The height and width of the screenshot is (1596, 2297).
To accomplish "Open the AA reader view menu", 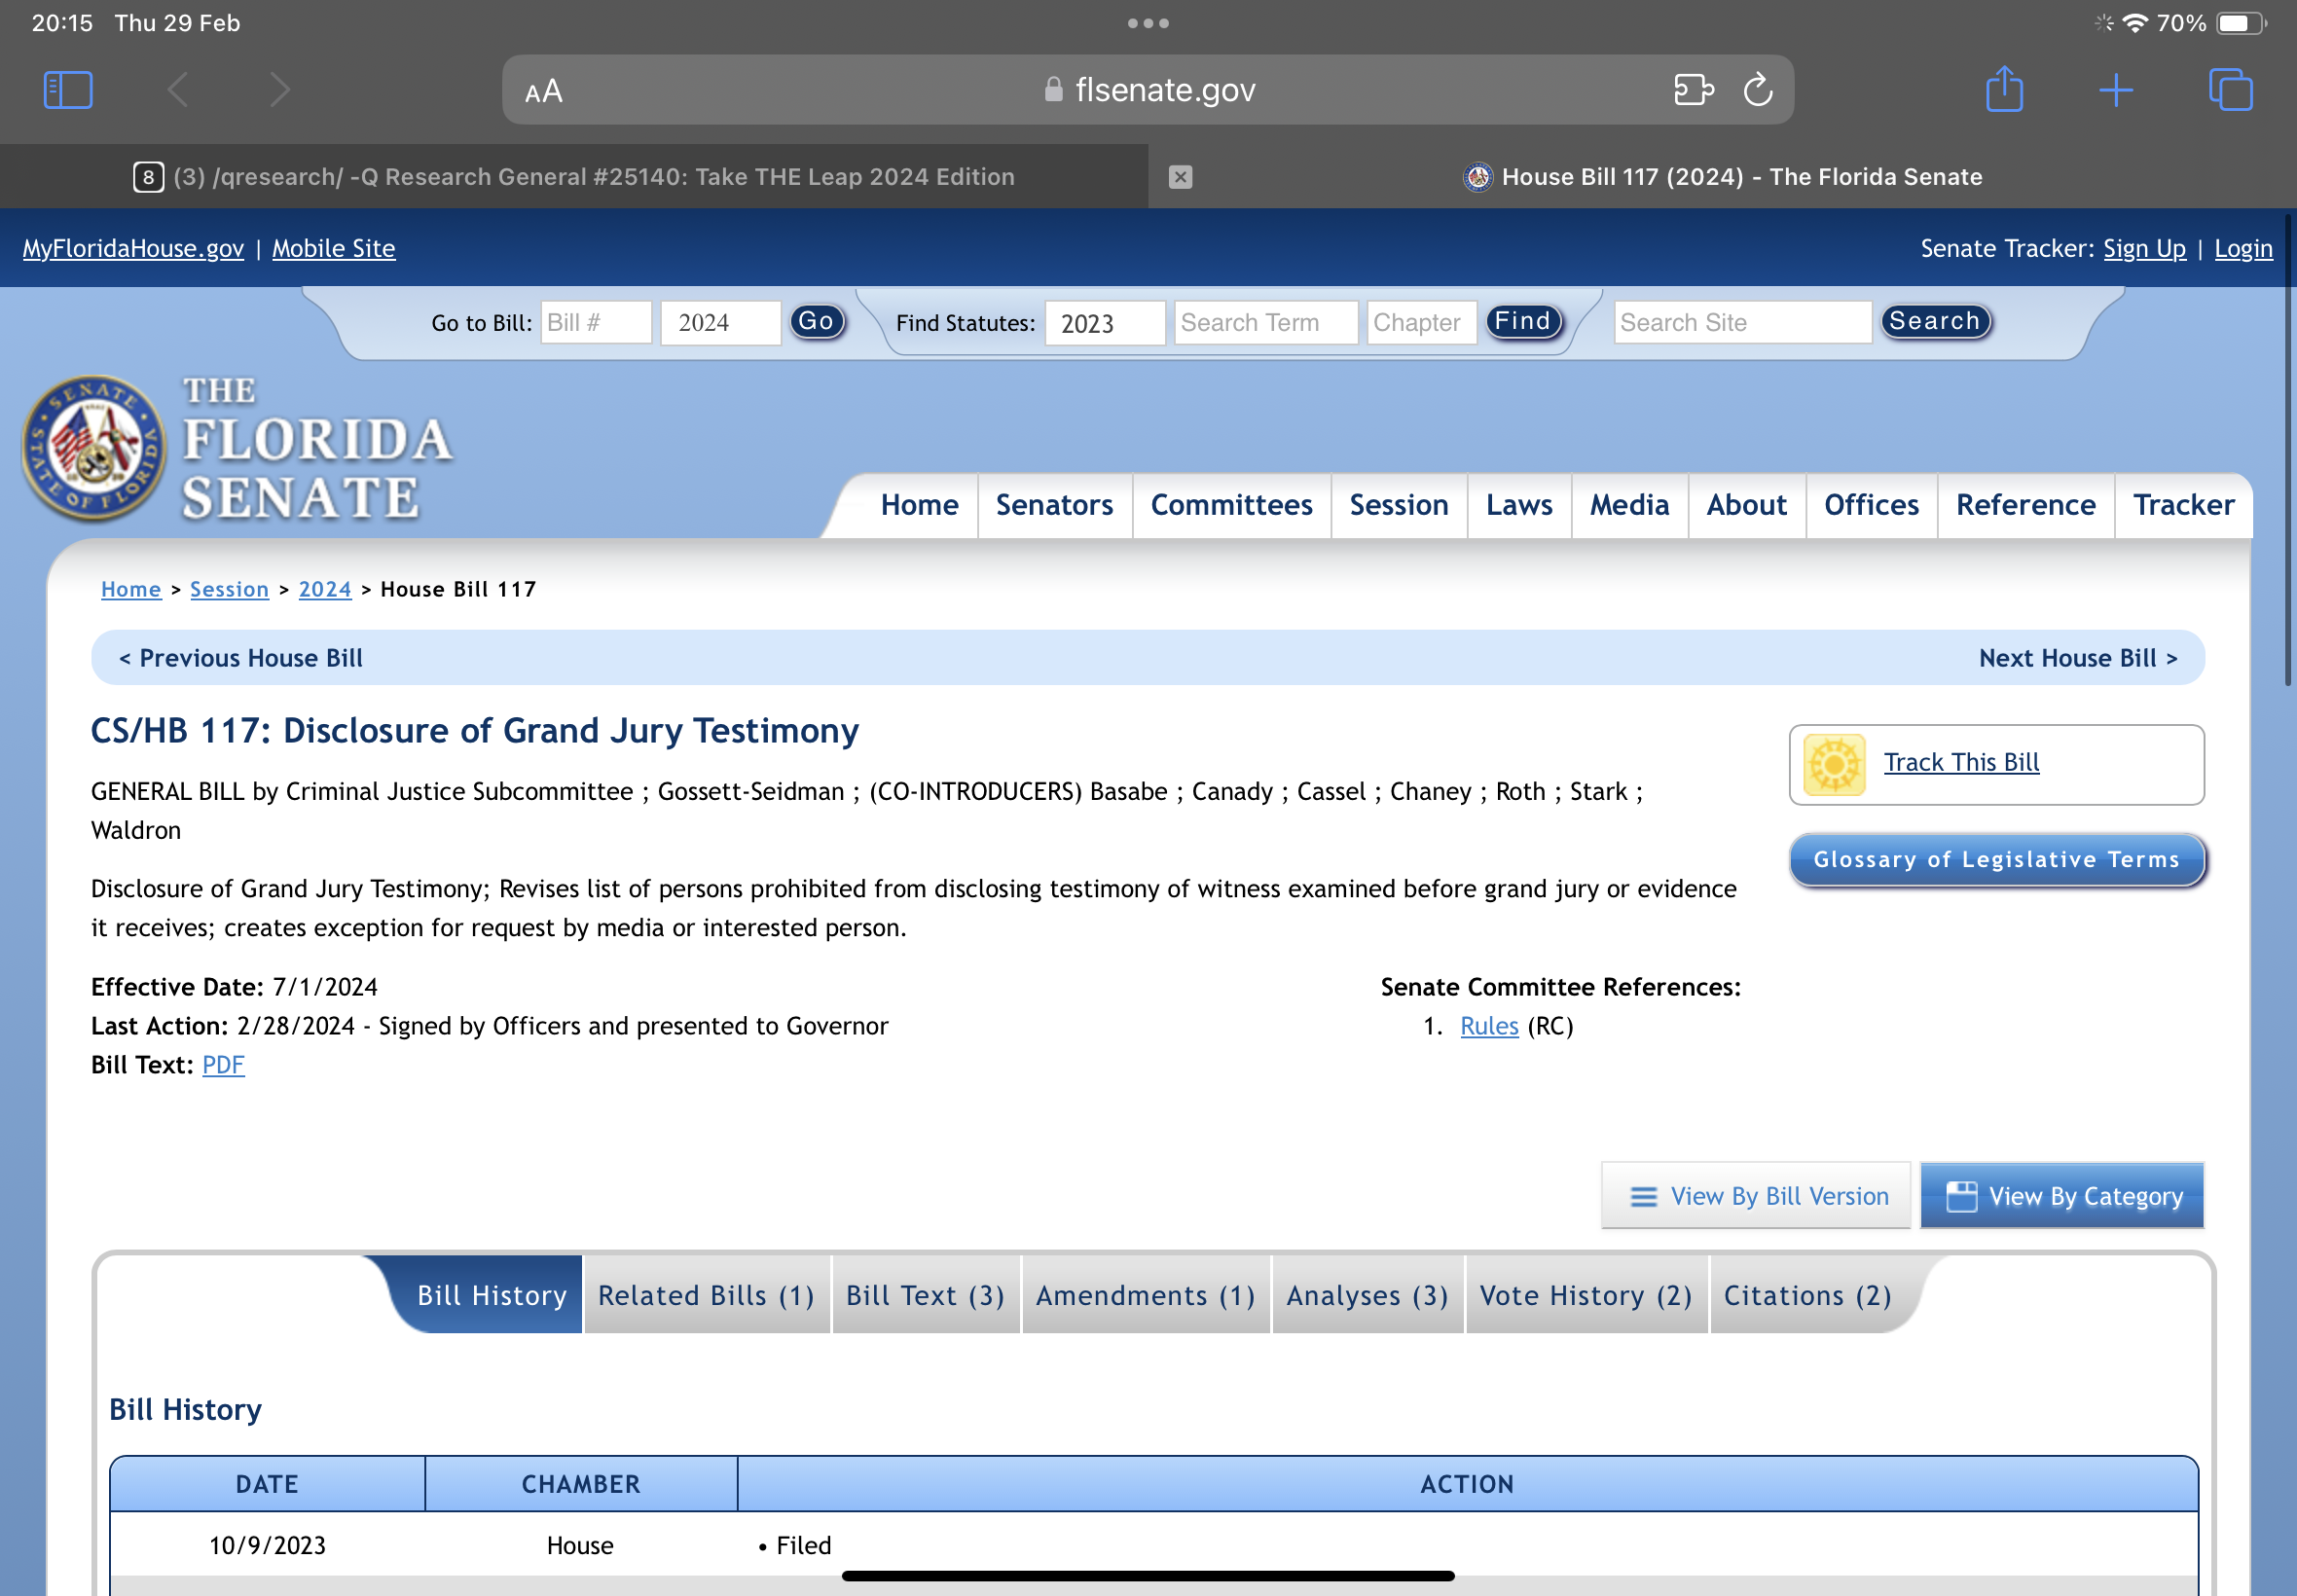I will point(544,91).
